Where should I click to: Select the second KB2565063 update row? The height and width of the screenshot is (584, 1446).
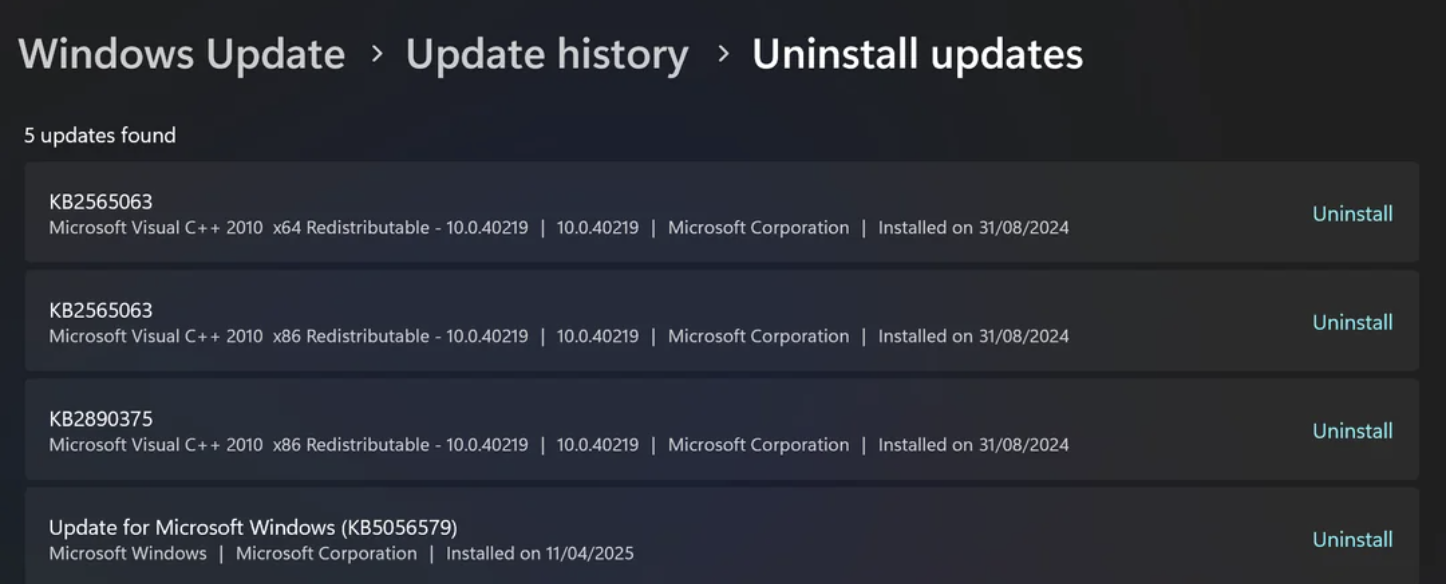click(x=600, y=322)
